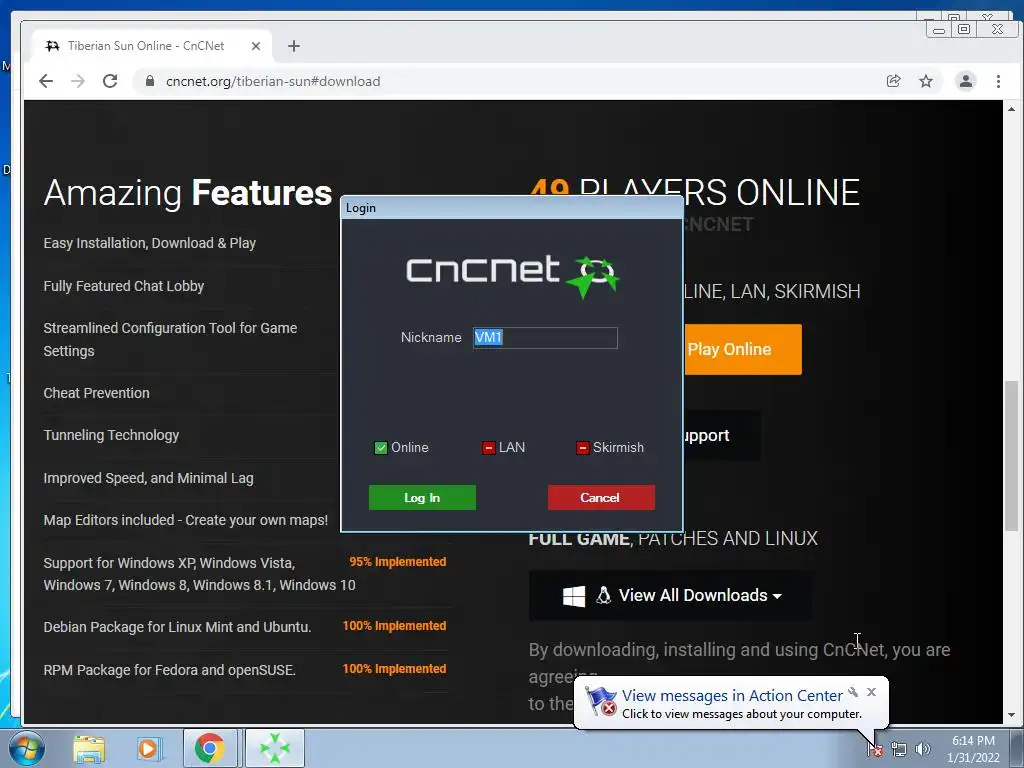1024x768 pixels.
Task: Bookmark this page with the star icon
Action: tap(926, 81)
